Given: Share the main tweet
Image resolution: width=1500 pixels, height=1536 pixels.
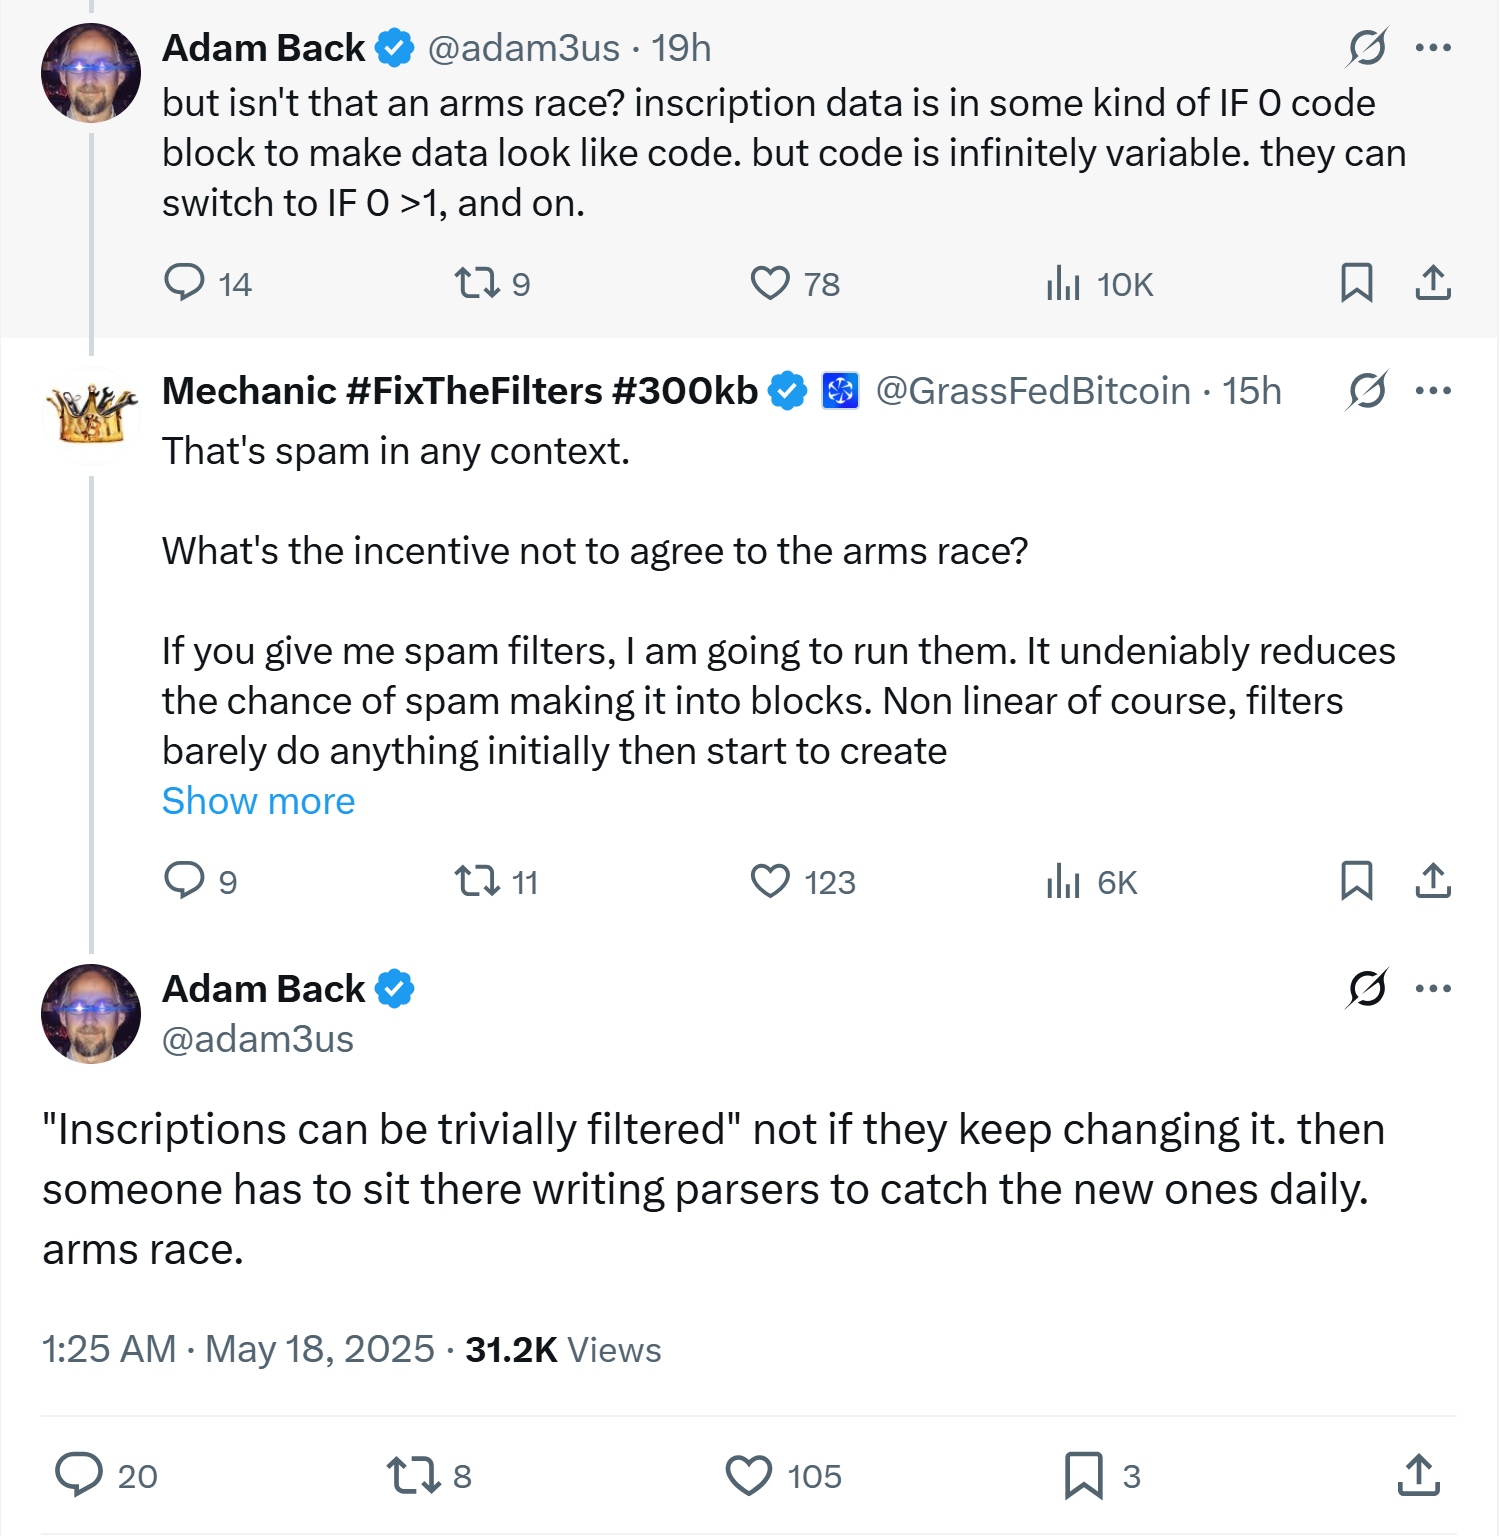Looking at the screenshot, I should pyautogui.click(x=1418, y=1475).
